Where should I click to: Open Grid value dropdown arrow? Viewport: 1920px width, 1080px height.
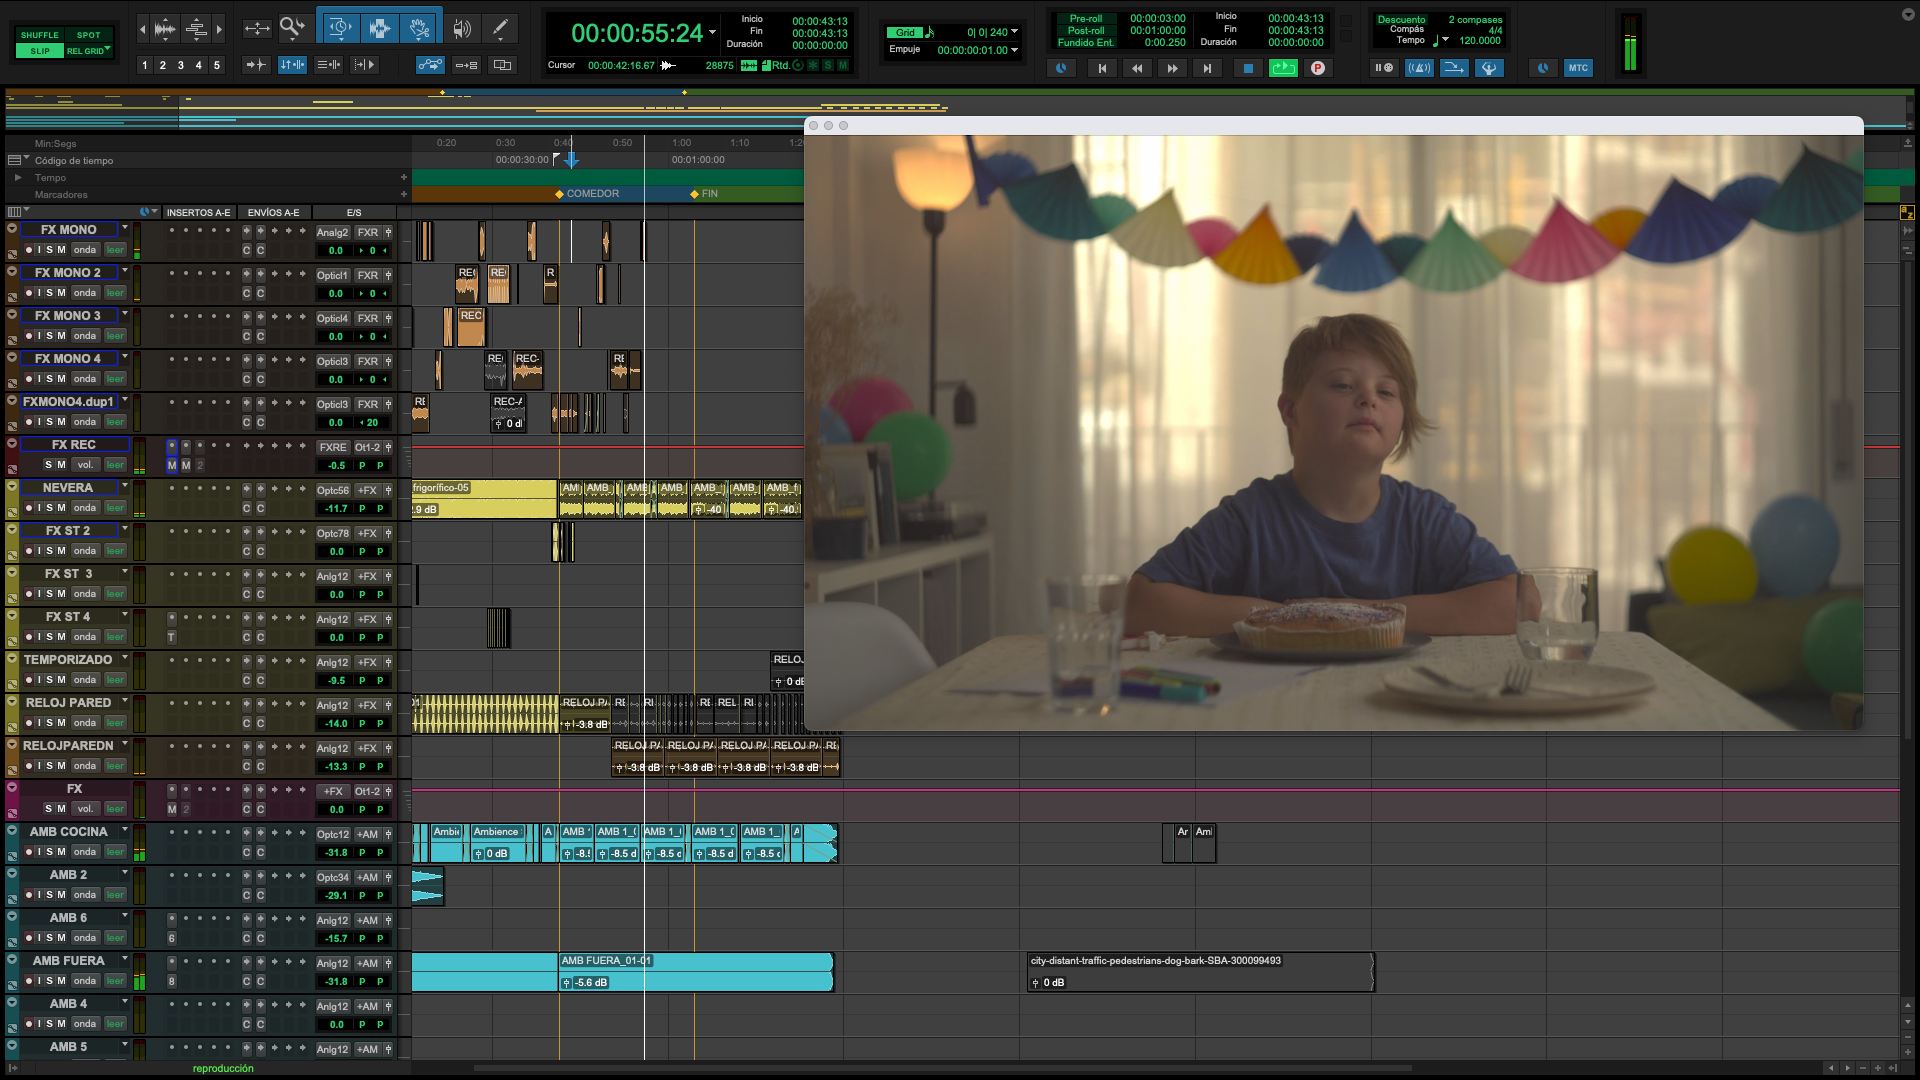click(x=1015, y=32)
